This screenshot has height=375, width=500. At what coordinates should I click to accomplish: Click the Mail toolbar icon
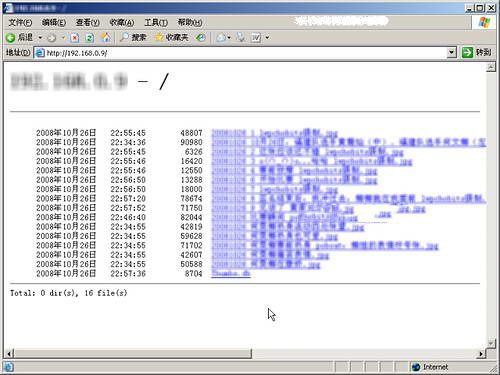[221, 38]
